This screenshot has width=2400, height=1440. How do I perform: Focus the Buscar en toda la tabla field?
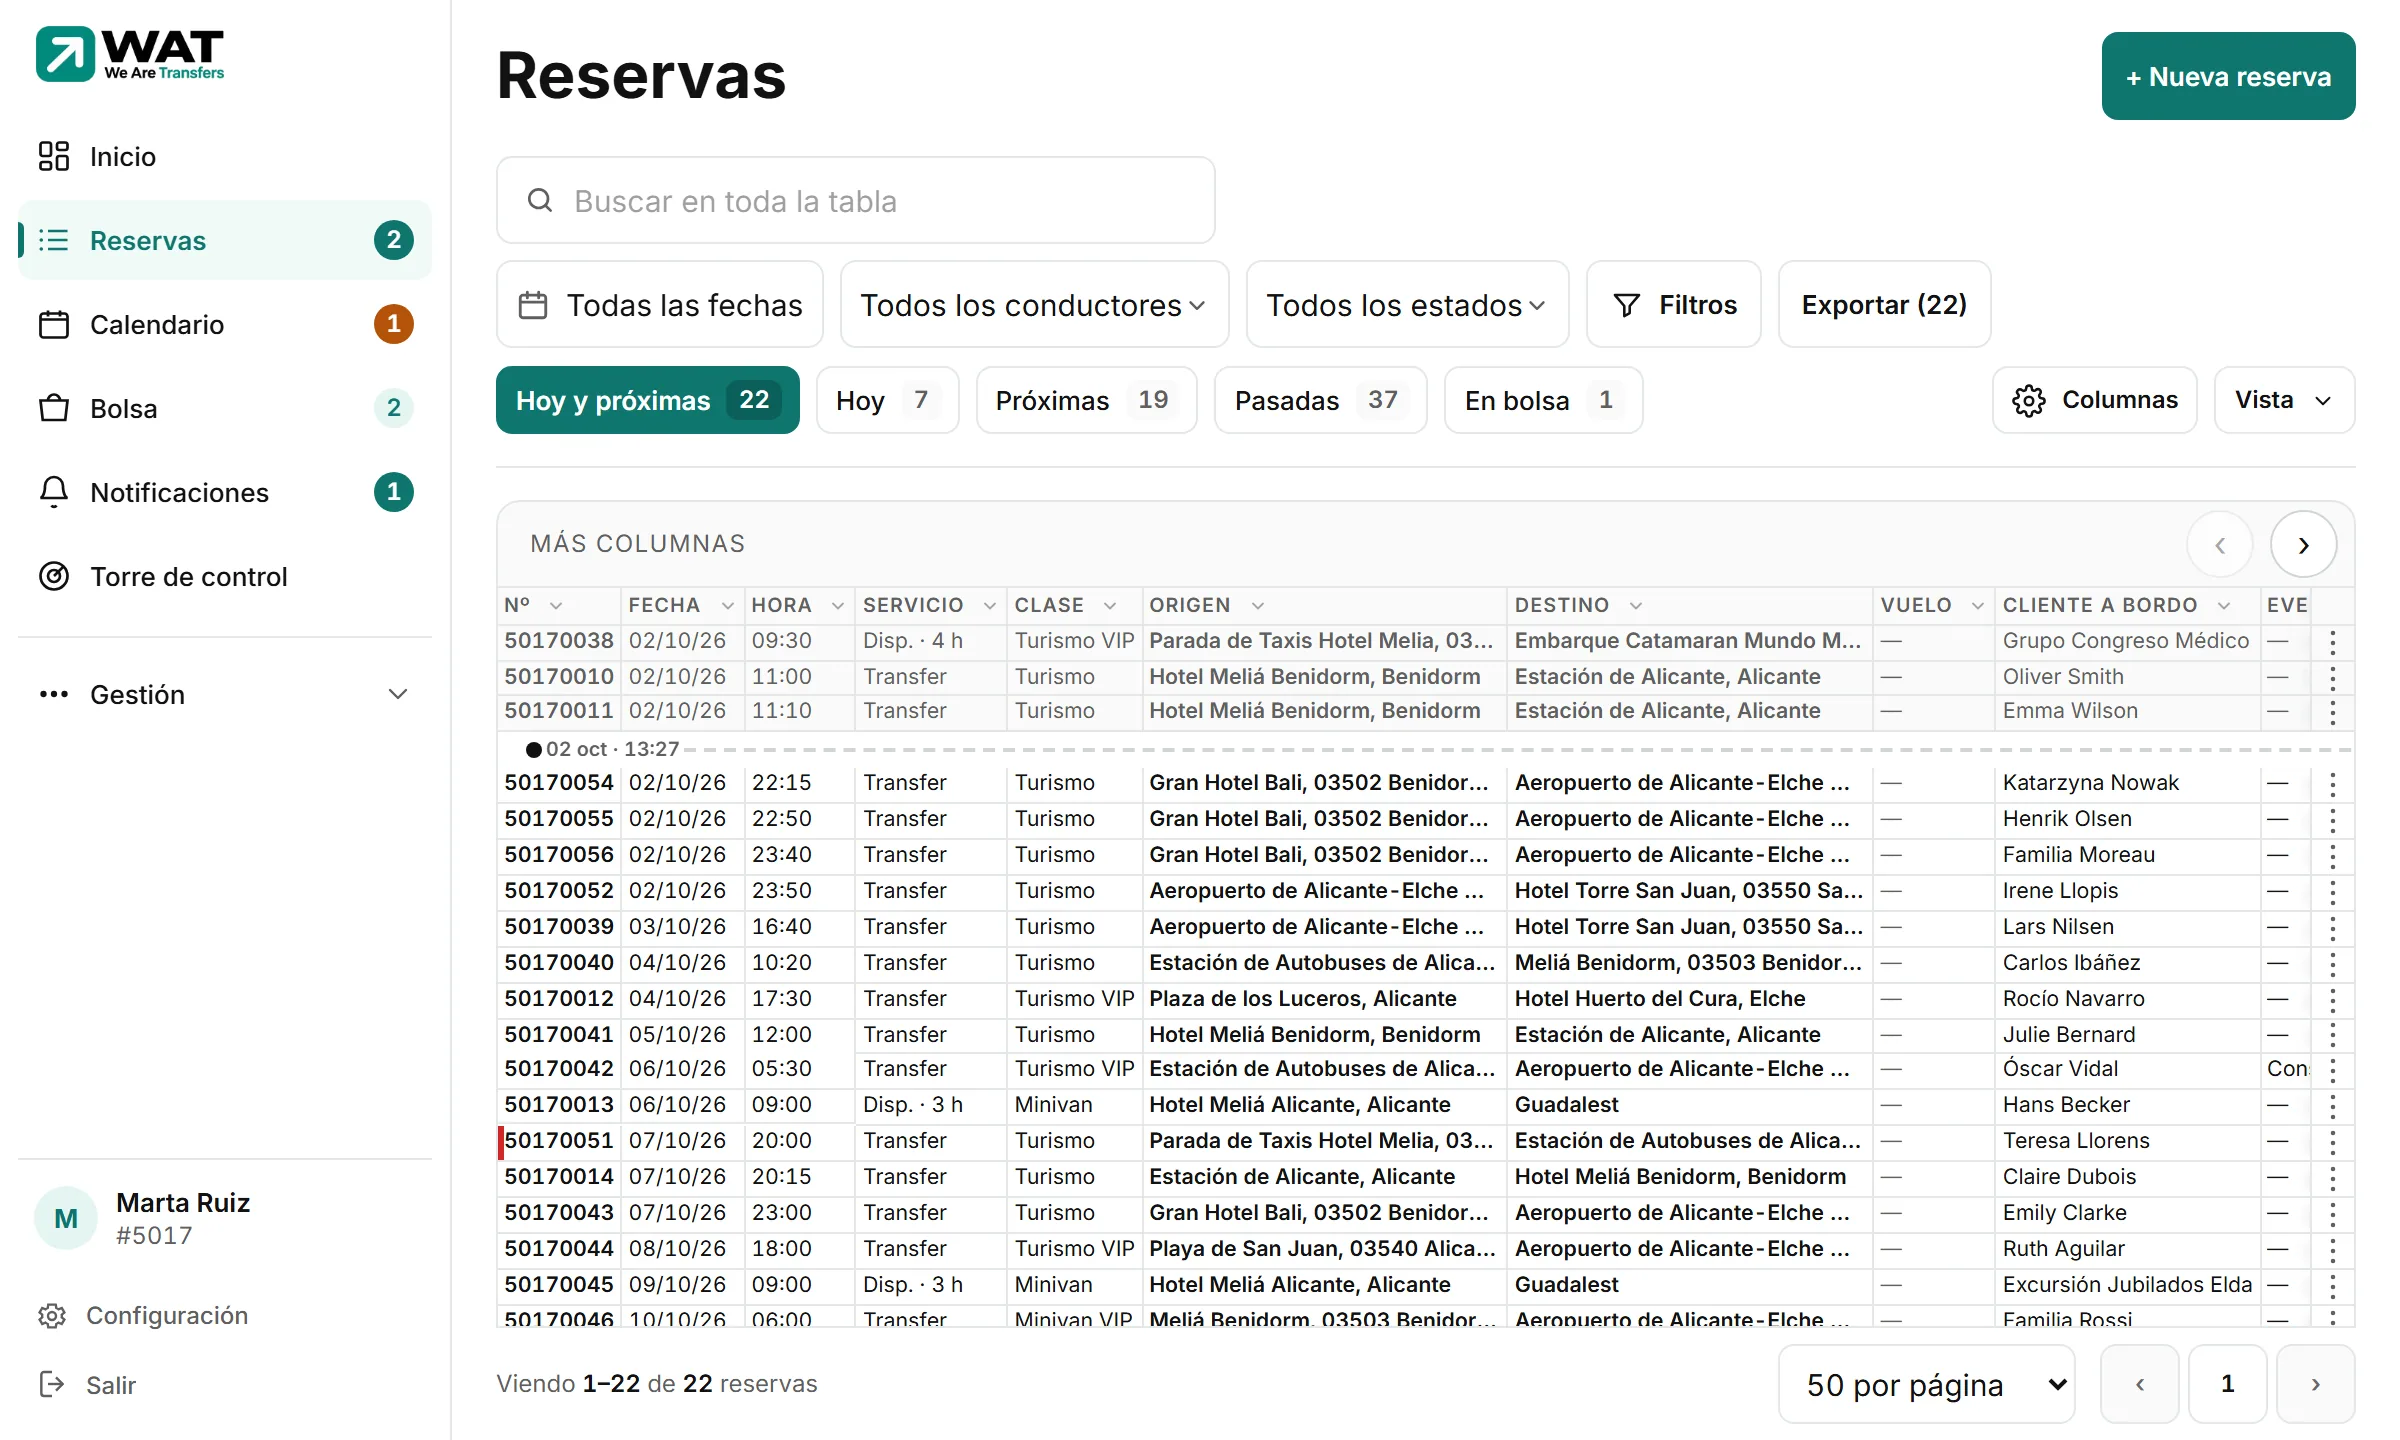856,201
